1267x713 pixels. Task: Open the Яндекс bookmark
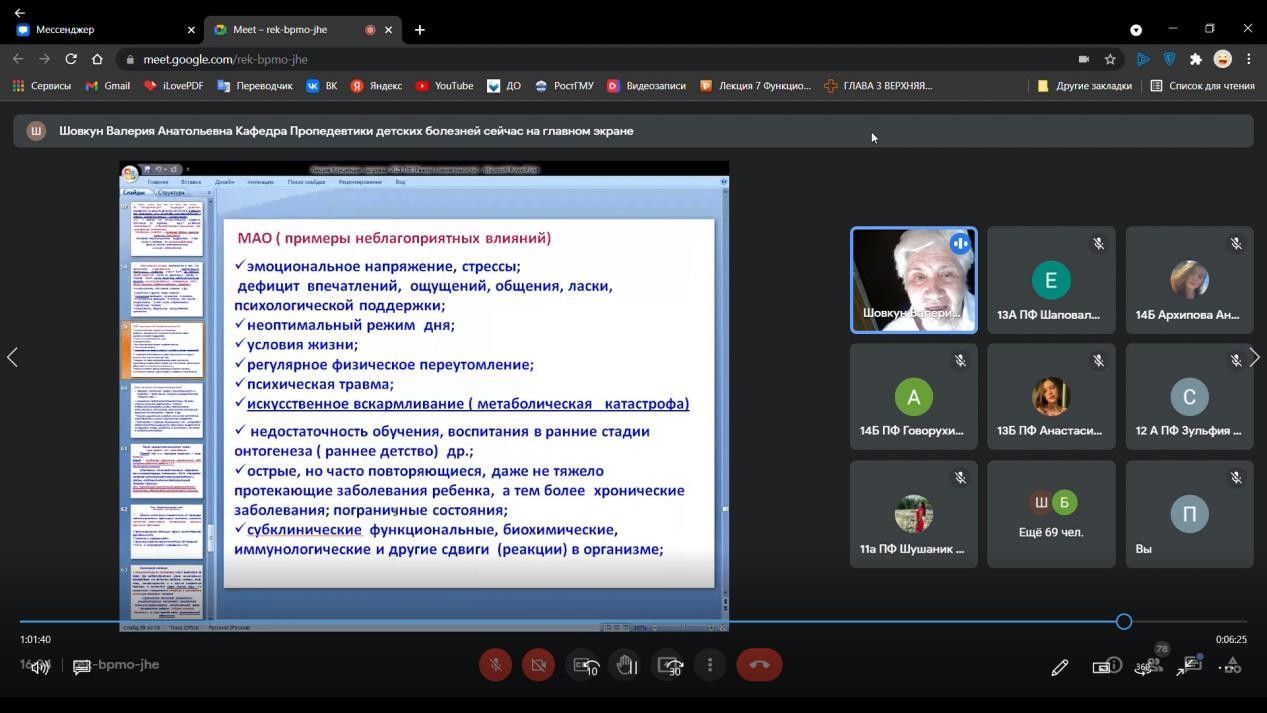click(376, 86)
